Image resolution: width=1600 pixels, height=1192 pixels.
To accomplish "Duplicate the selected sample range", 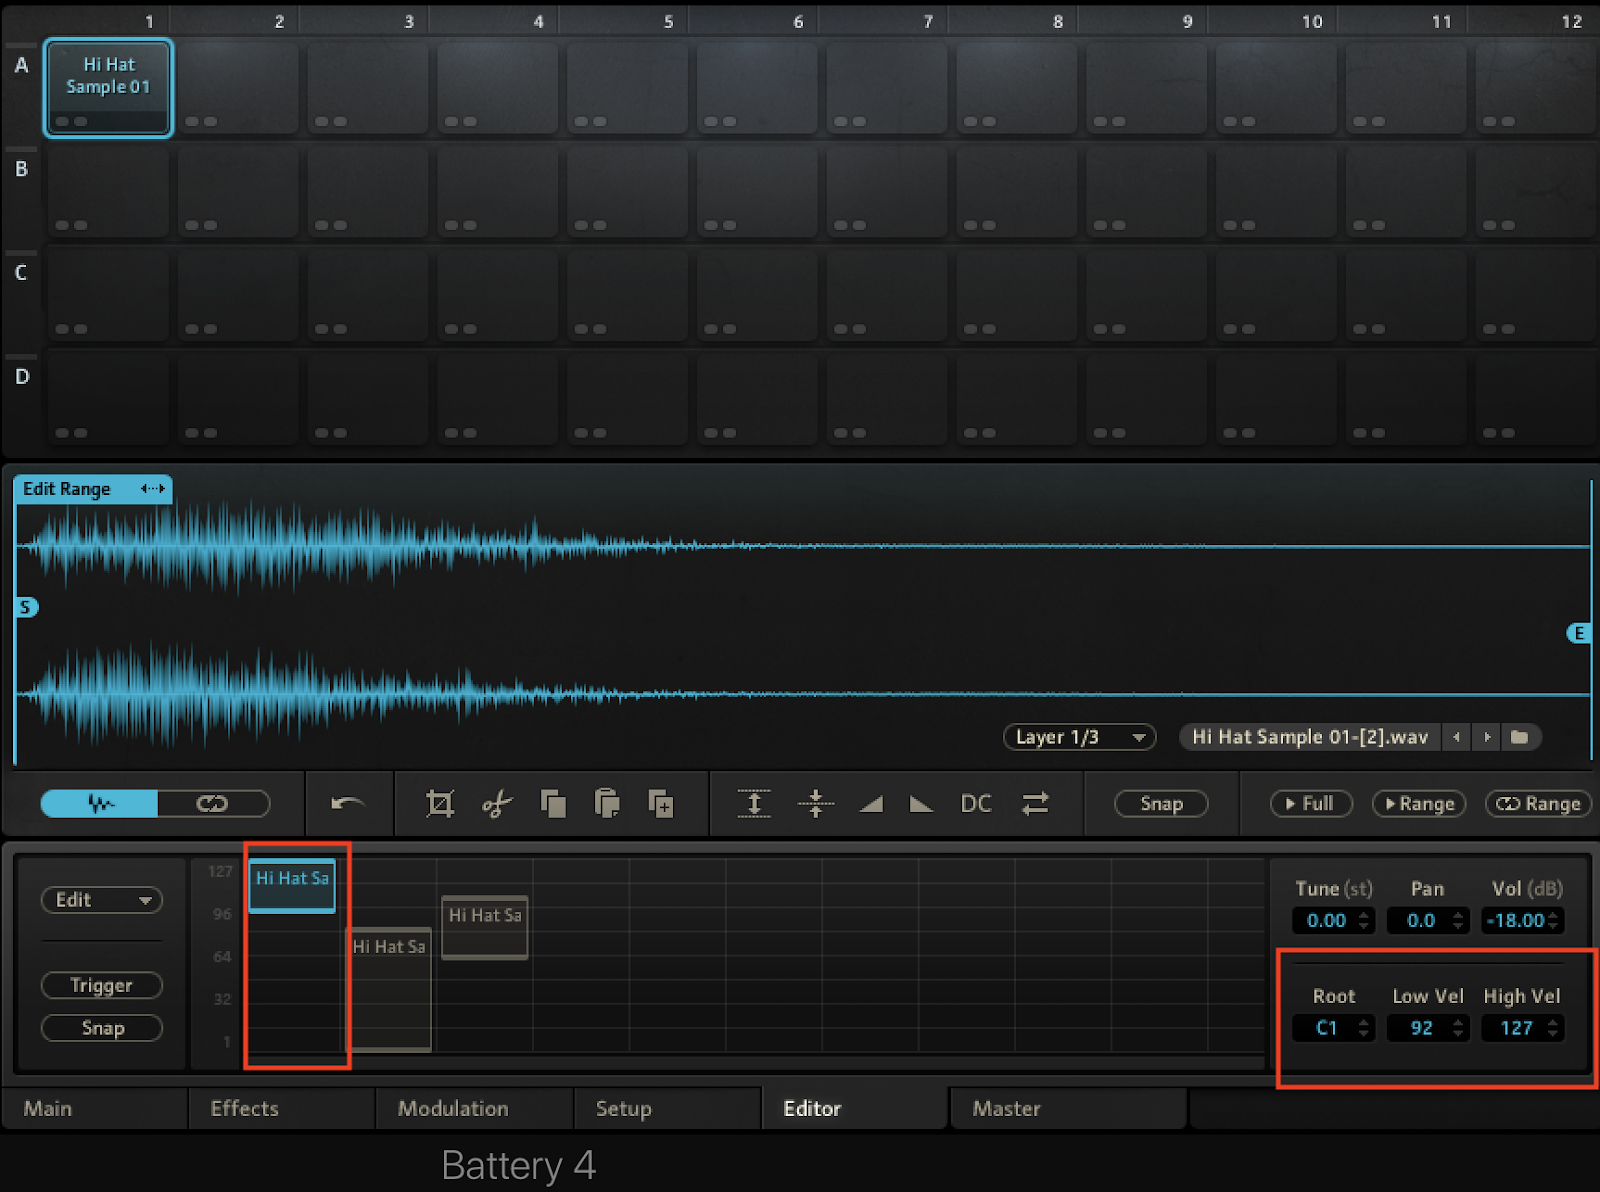I will [661, 803].
